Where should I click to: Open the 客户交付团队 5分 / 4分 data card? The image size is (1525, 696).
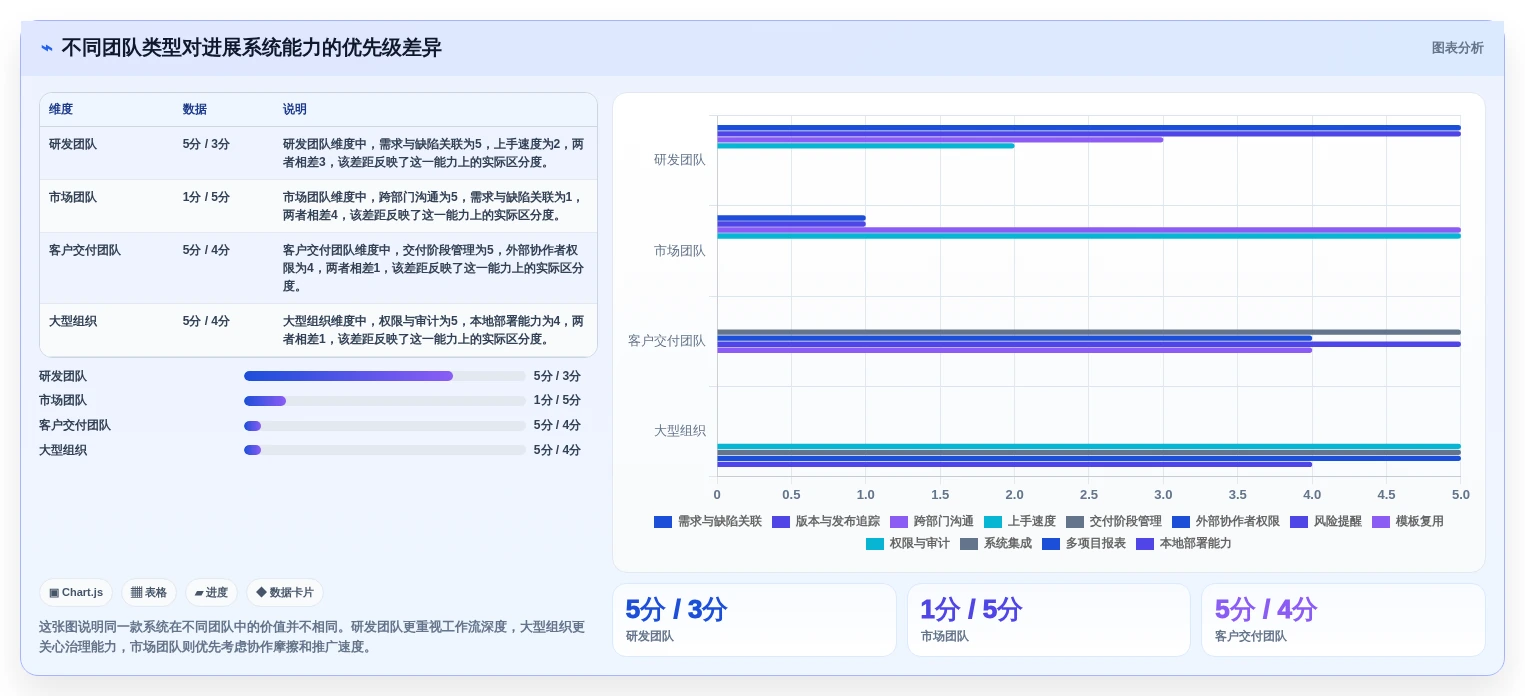pos(1343,620)
